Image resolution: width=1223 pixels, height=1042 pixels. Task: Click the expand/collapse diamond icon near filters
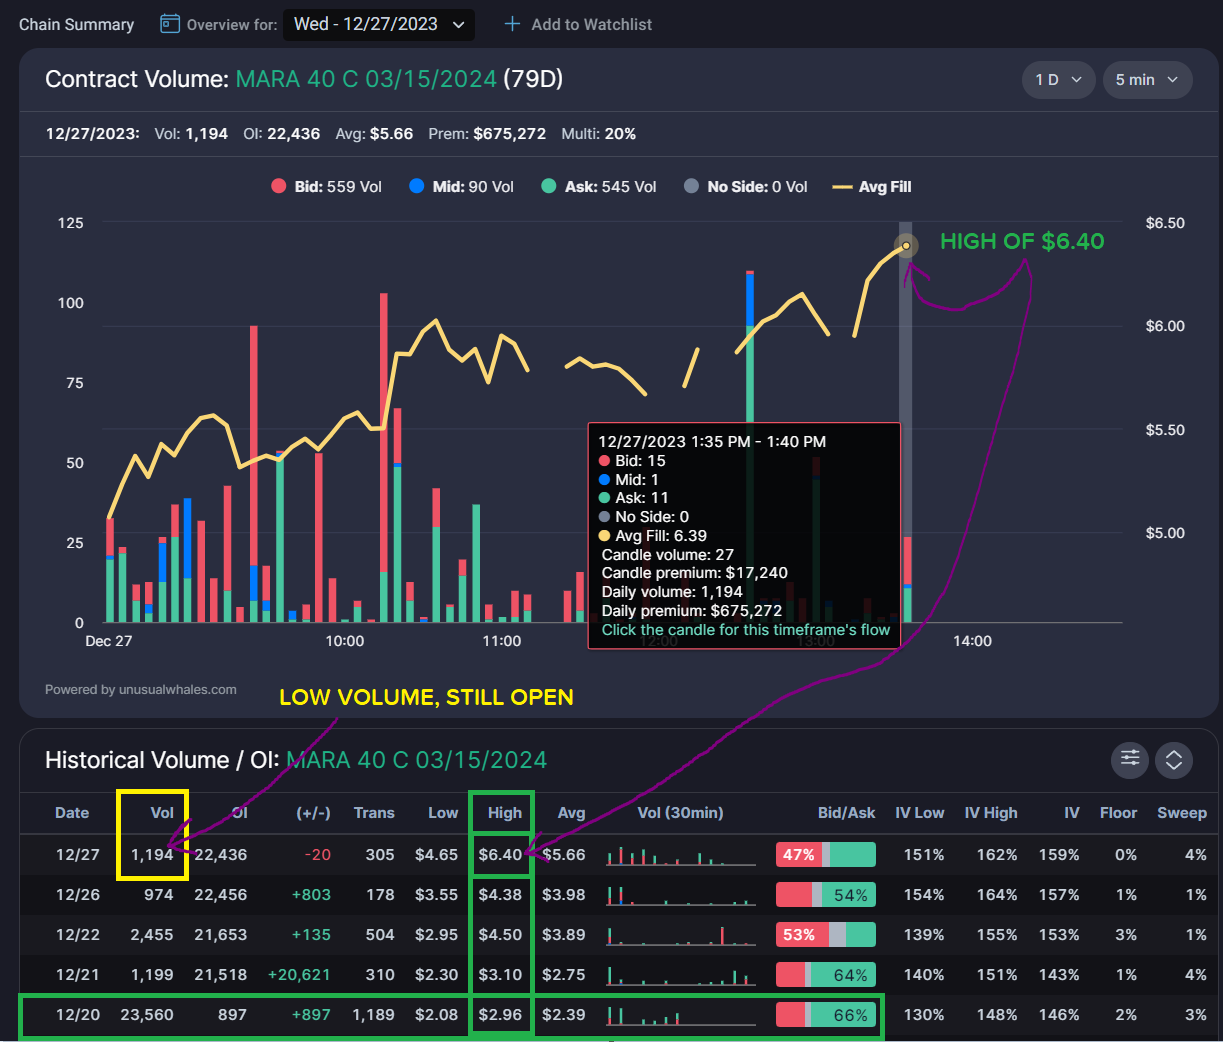click(1173, 760)
